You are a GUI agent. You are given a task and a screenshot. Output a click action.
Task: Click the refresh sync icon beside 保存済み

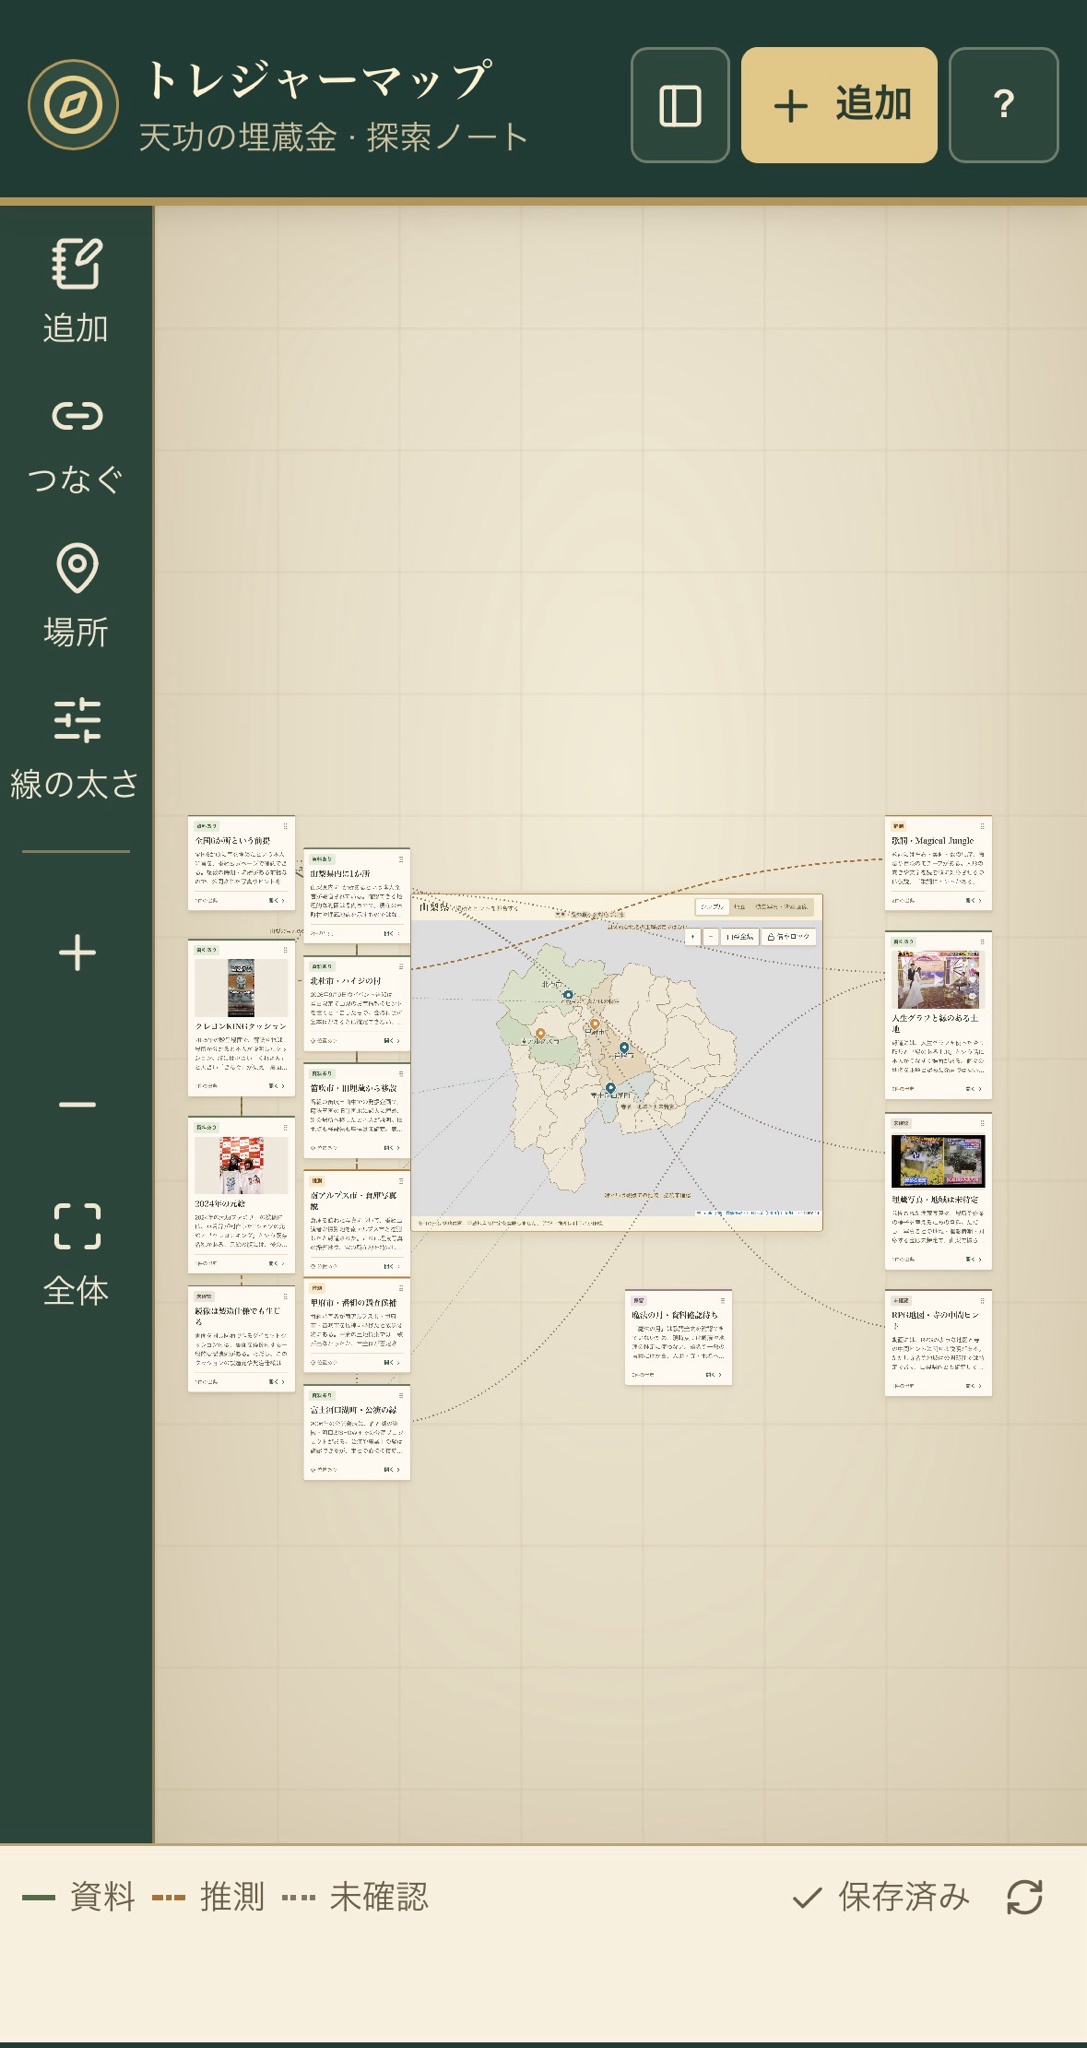click(x=1025, y=1897)
